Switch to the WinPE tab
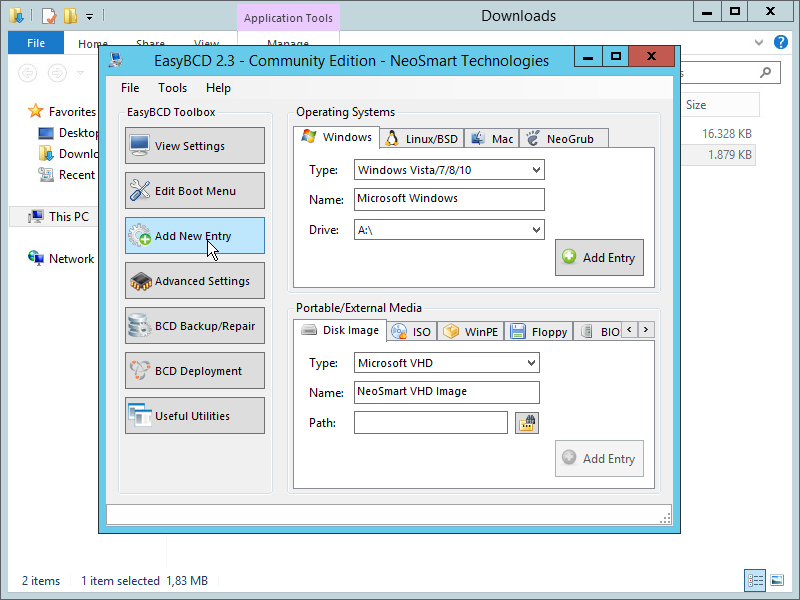The image size is (800, 600). click(471, 332)
